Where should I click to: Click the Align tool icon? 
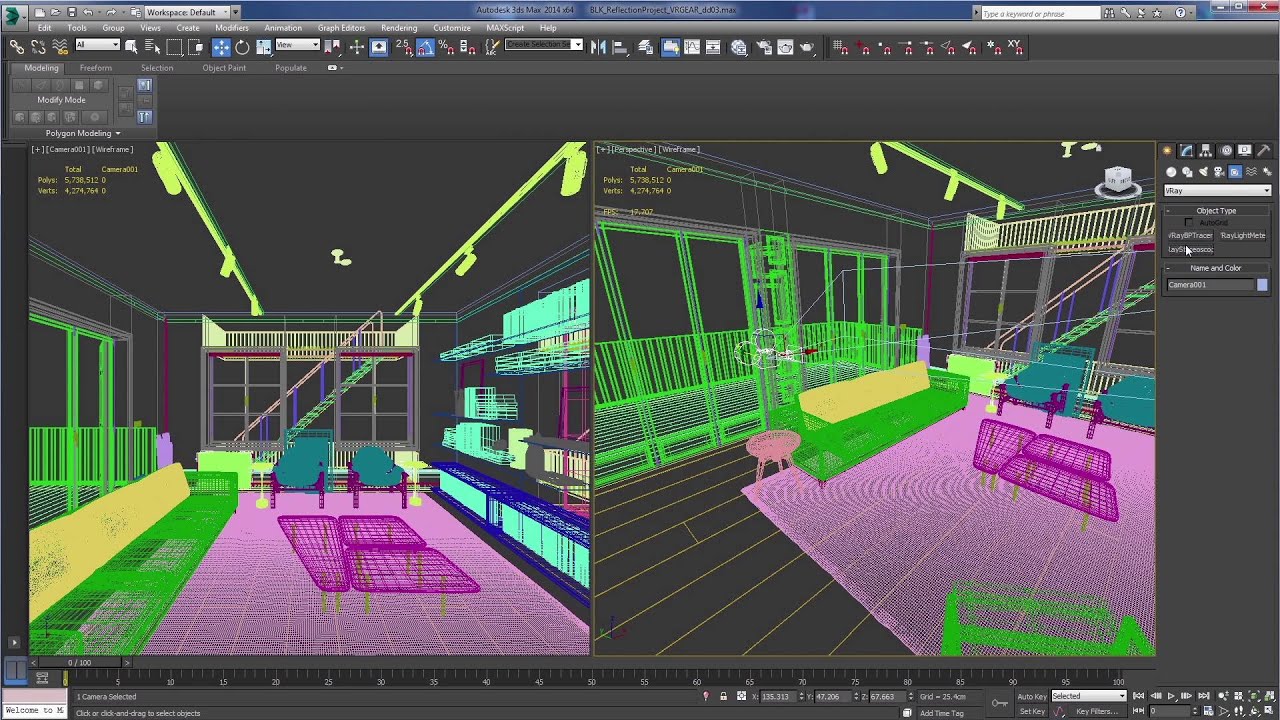point(620,47)
